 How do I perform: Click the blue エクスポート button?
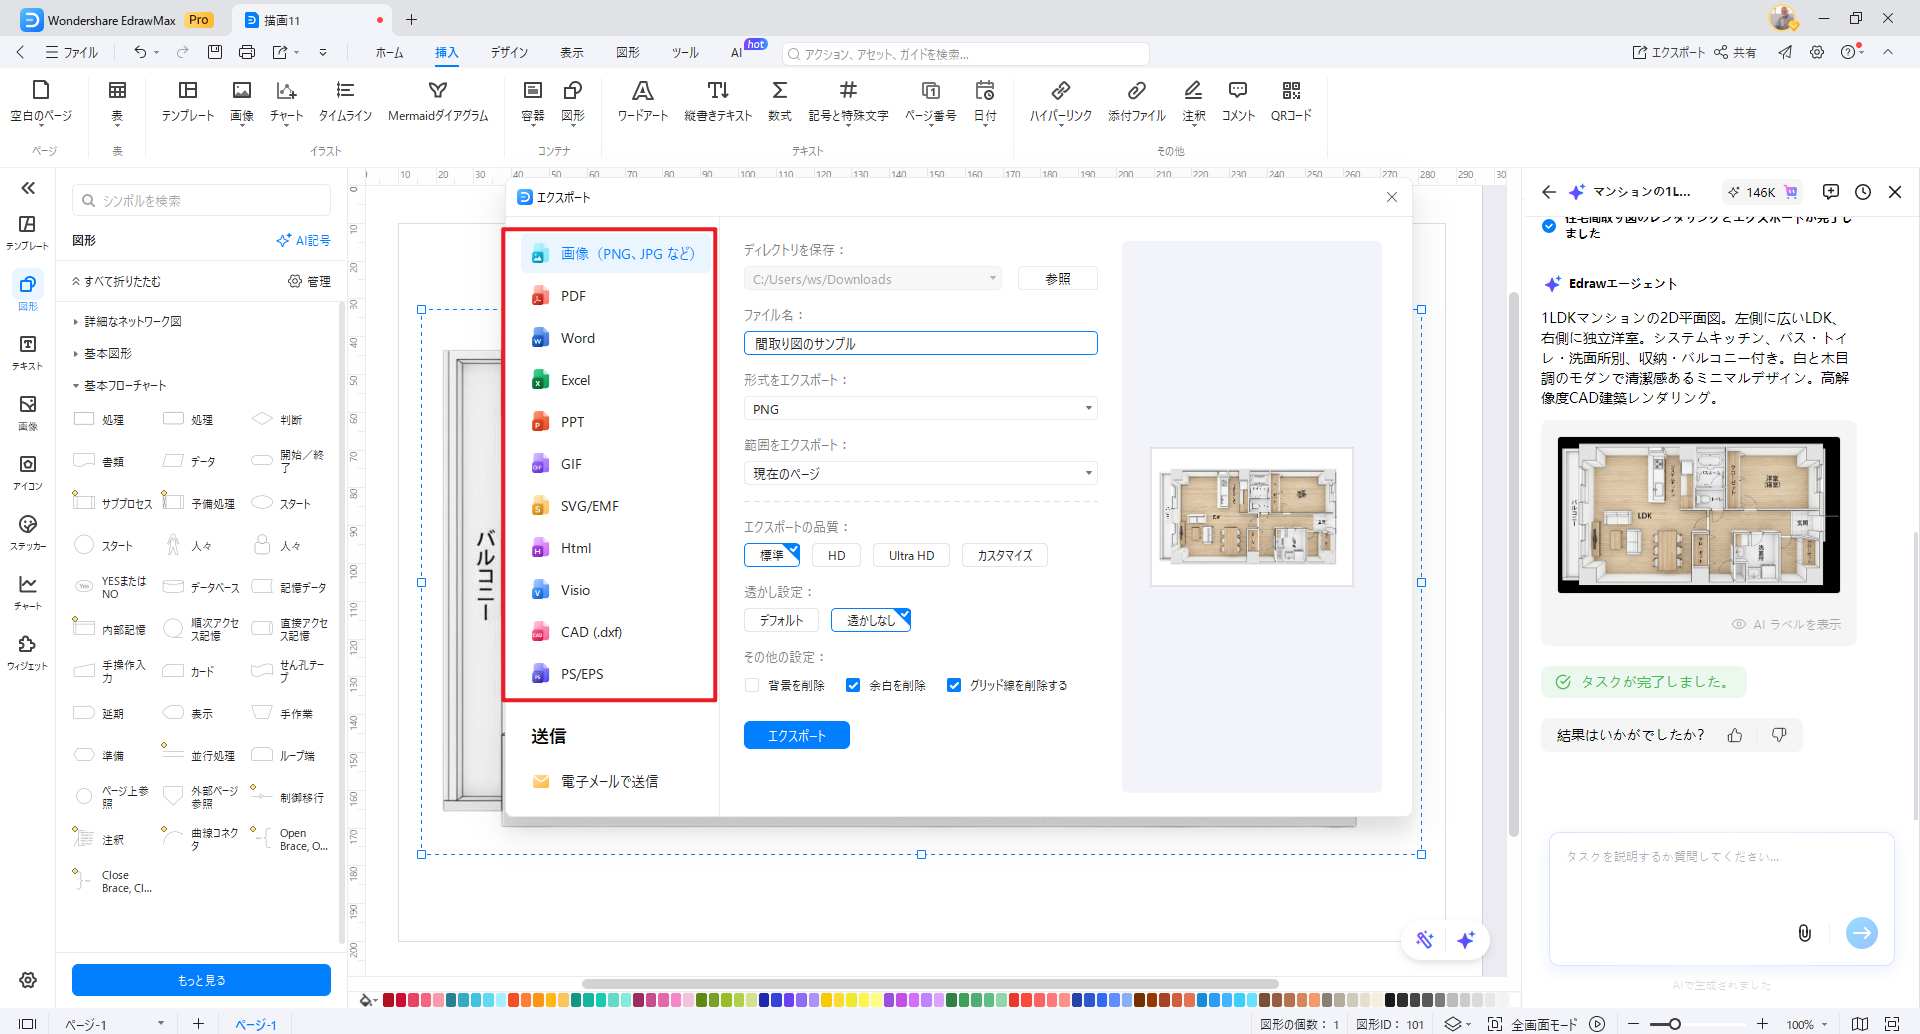[x=796, y=735]
